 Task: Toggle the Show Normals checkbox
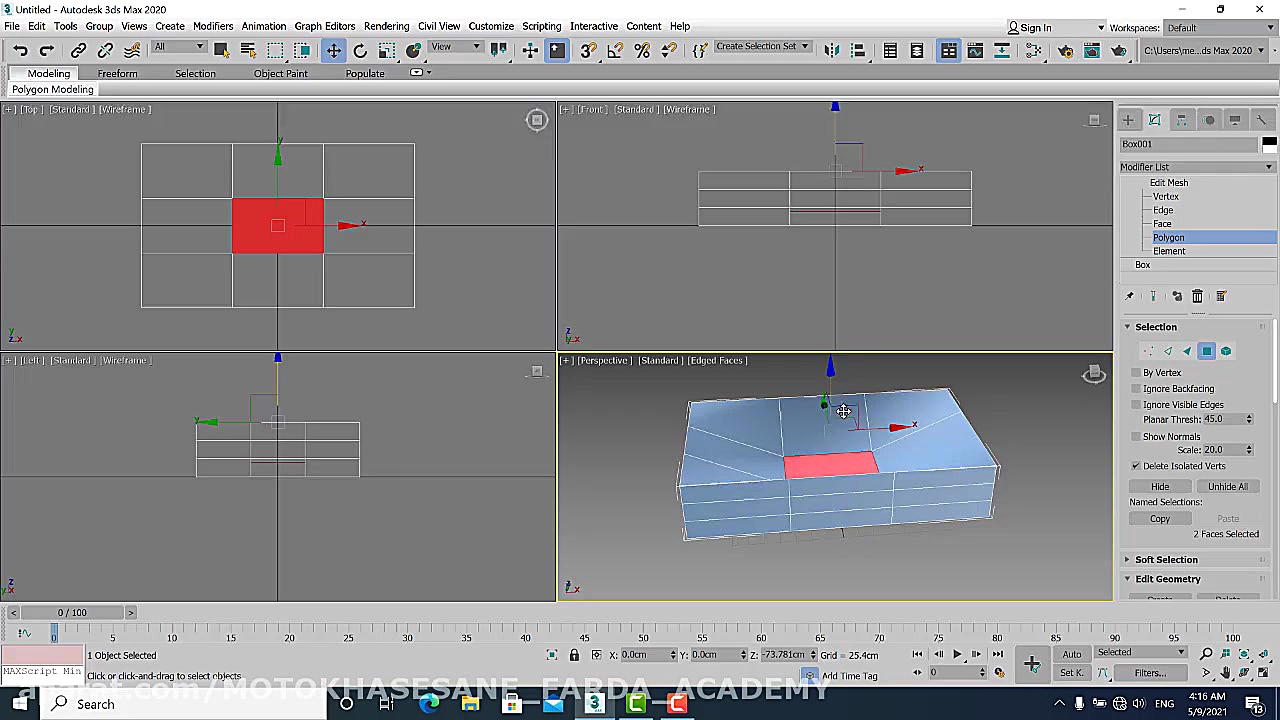pyautogui.click(x=1136, y=437)
